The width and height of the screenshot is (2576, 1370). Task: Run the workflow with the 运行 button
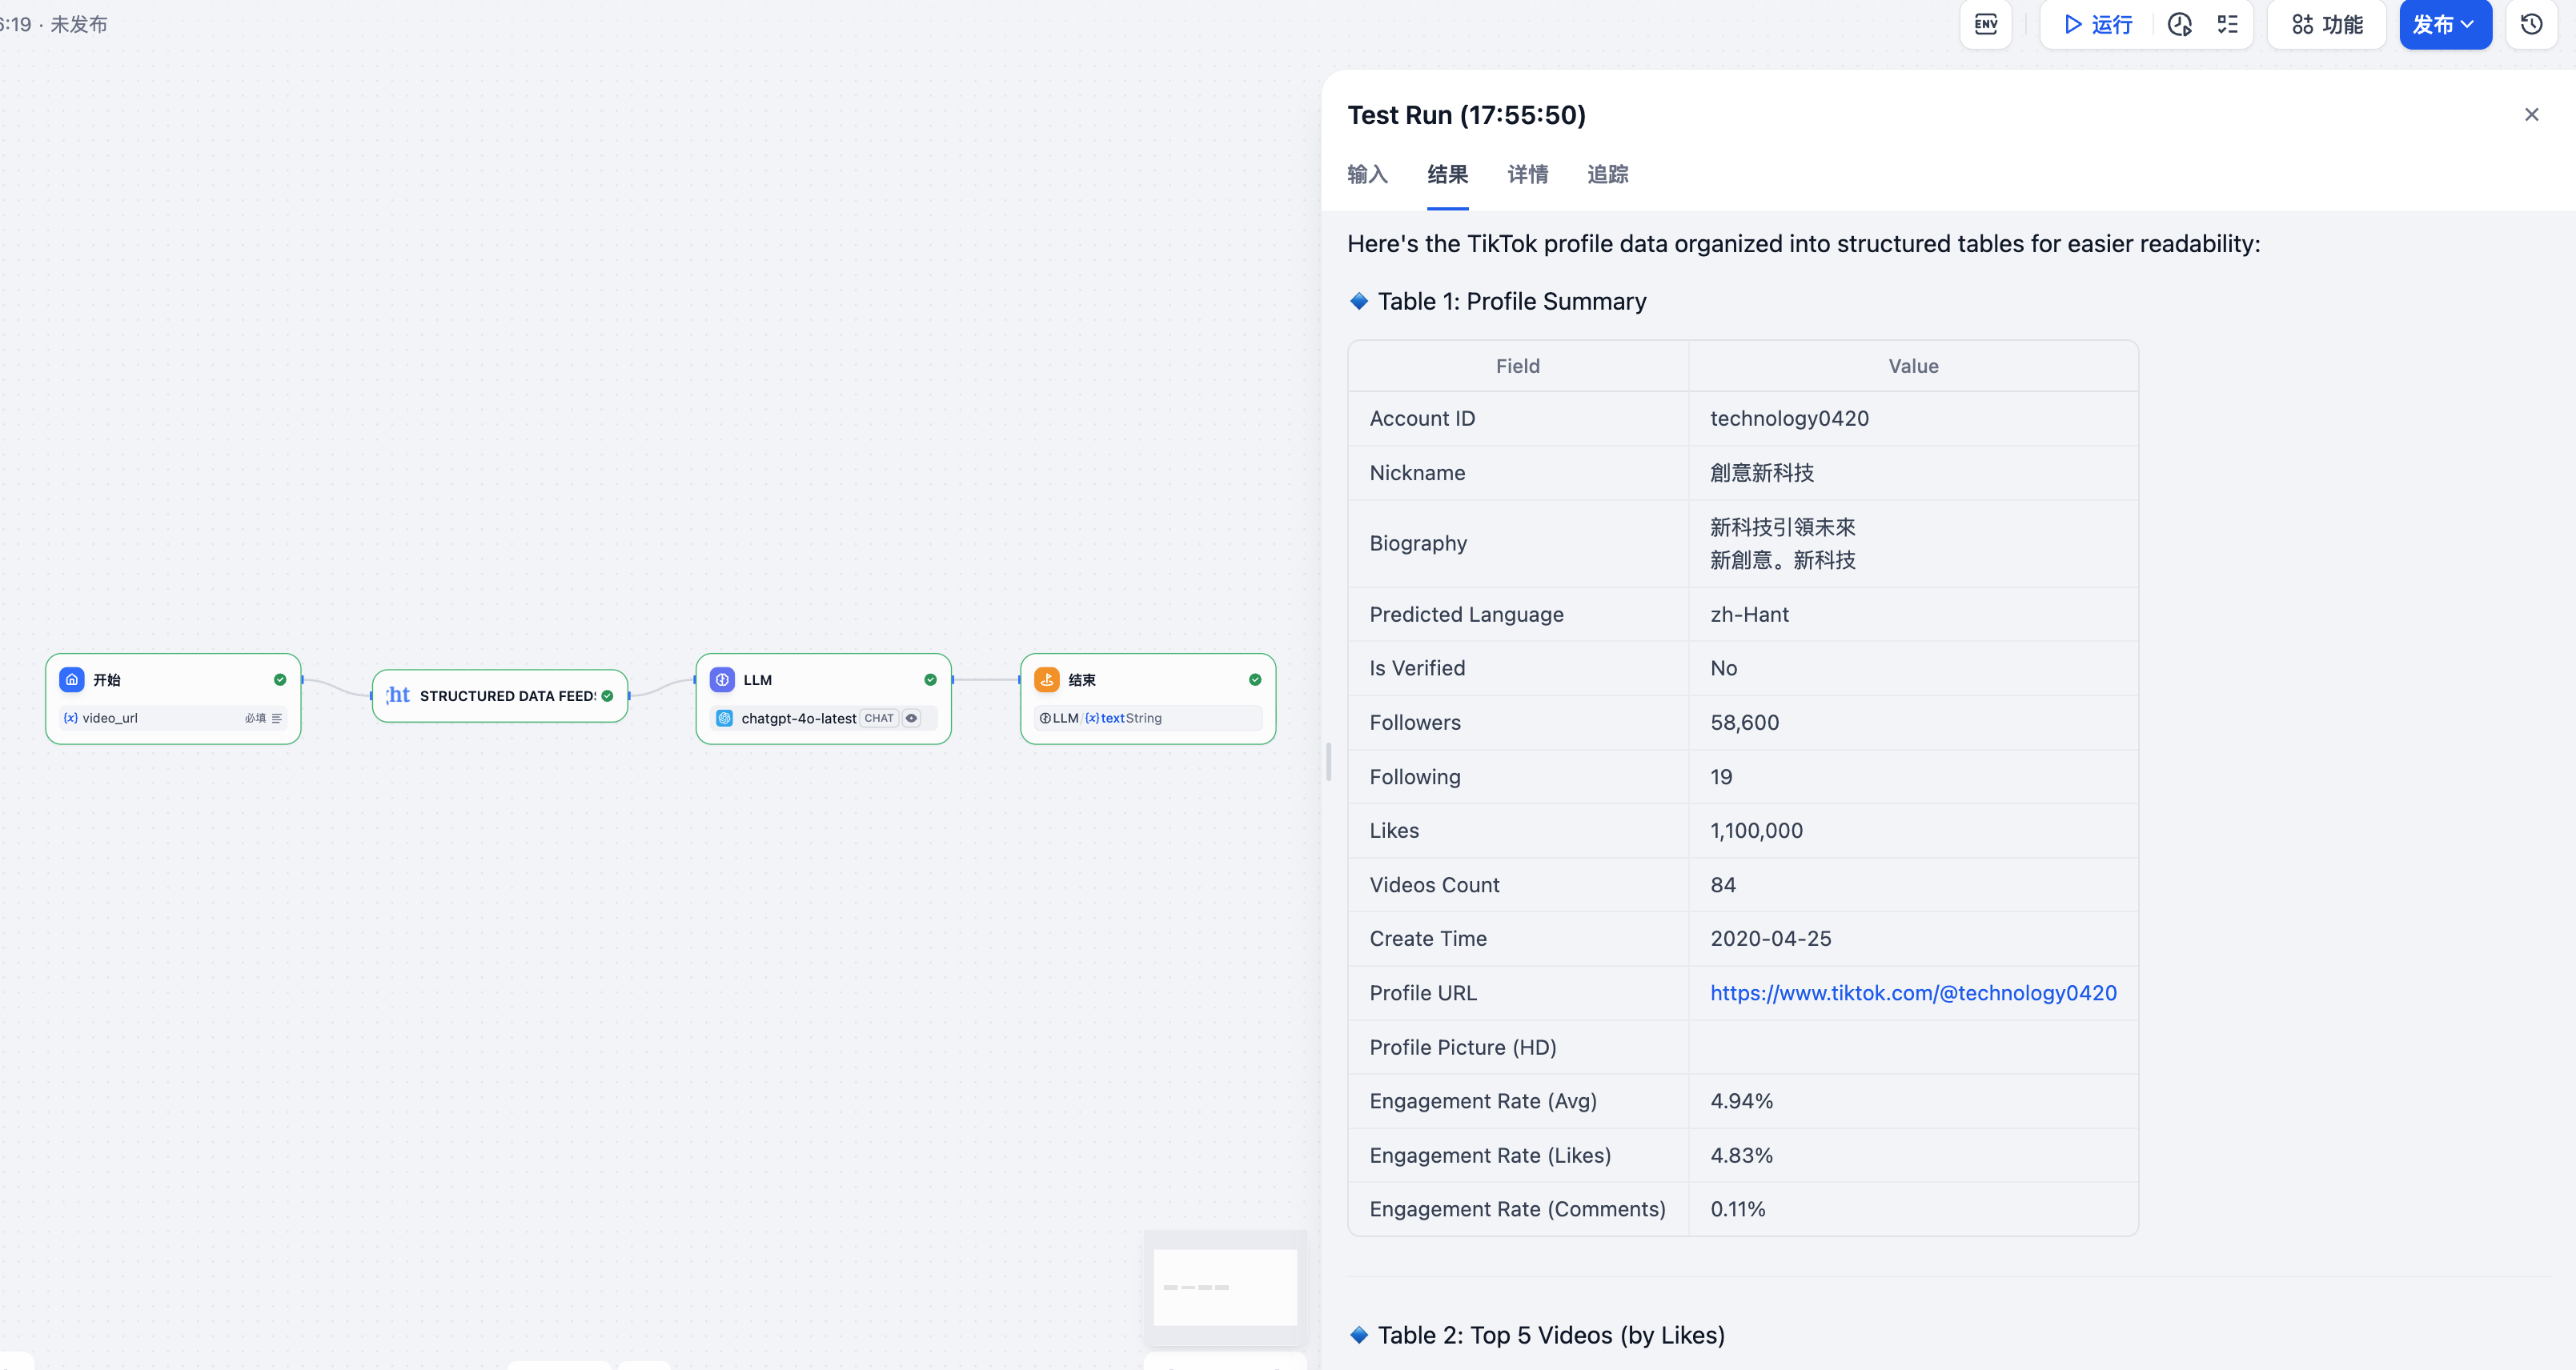click(2098, 24)
